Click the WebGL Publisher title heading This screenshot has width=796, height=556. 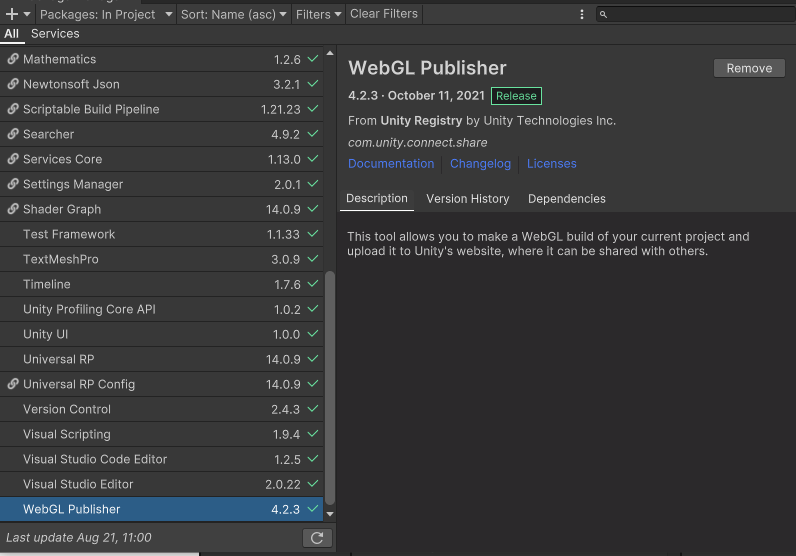pyautogui.click(x=427, y=68)
